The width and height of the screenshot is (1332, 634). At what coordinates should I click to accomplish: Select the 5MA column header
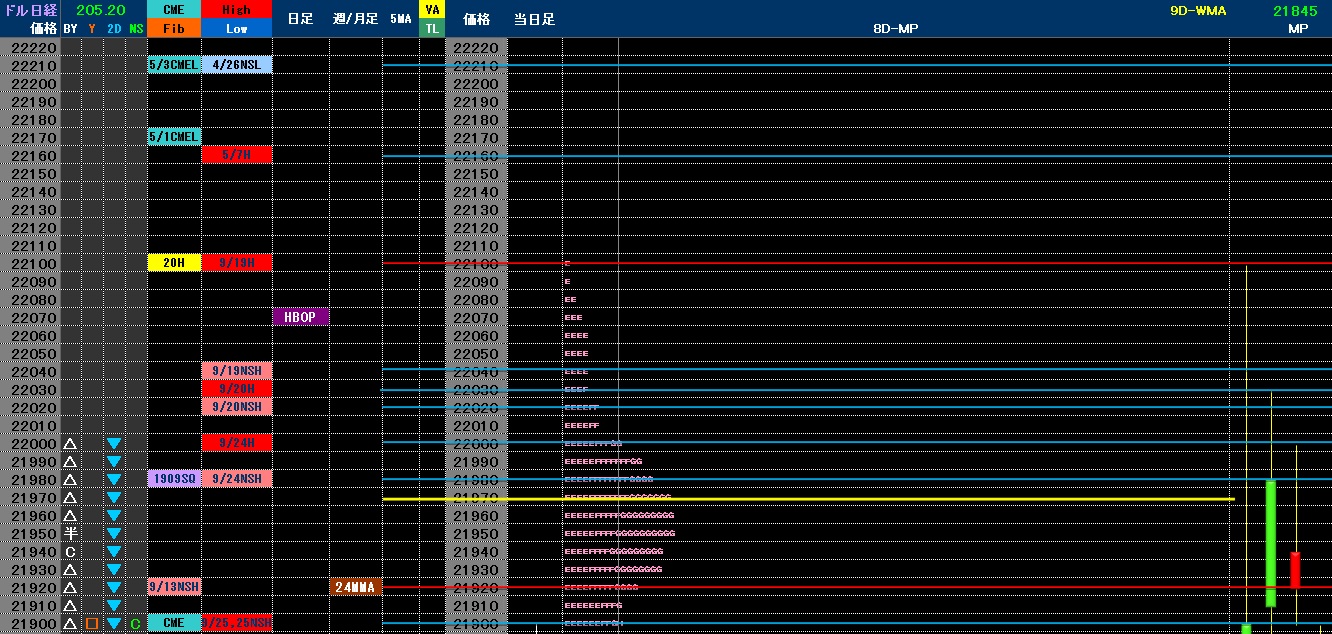(x=400, y=19)
